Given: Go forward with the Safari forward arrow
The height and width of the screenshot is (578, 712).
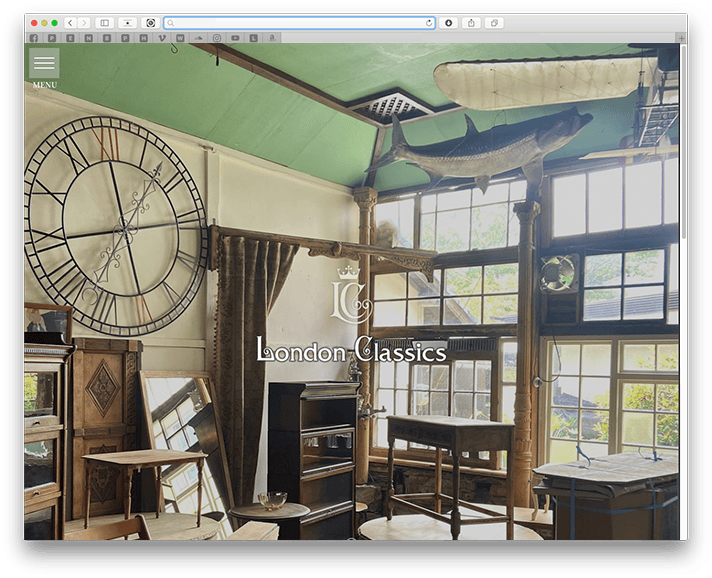Looking at the screenshot, I should click(84, 23).
